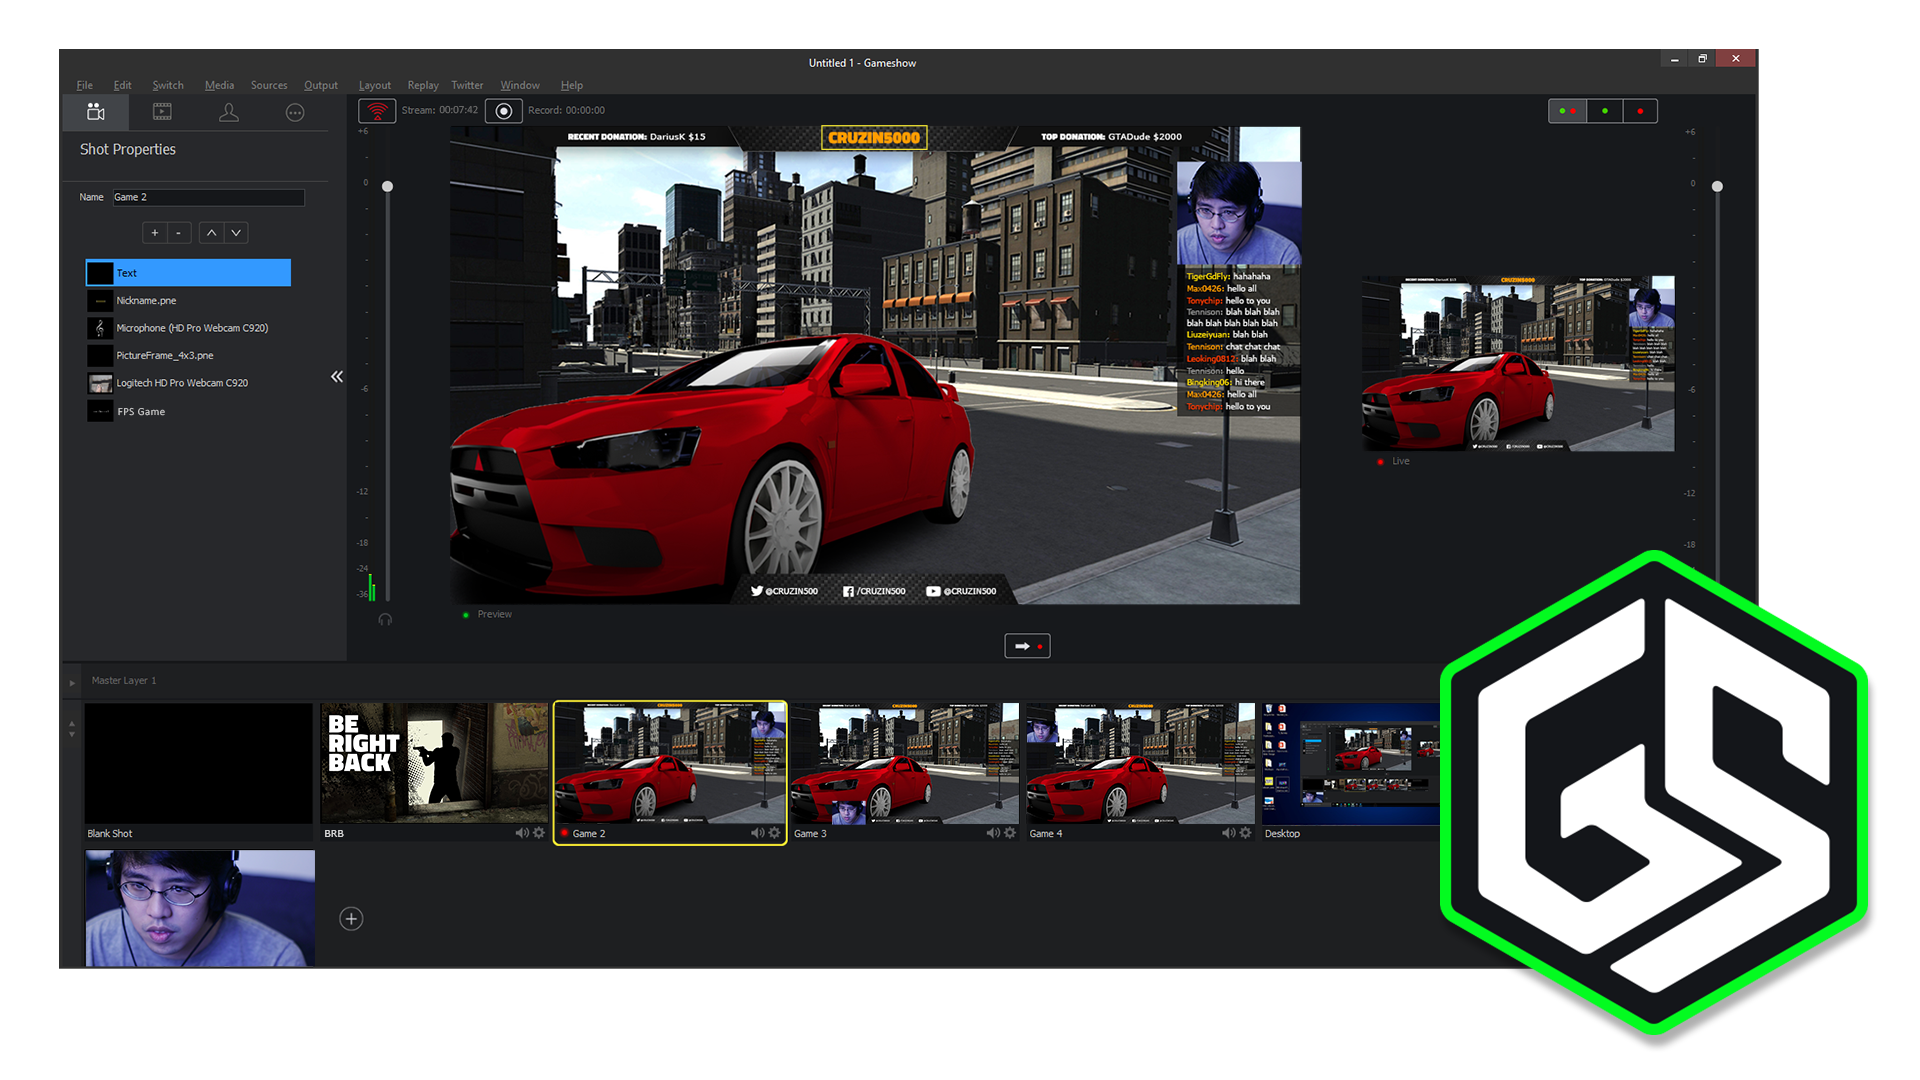
Task: Open the Replay menu
Action: tap(423, 86)
